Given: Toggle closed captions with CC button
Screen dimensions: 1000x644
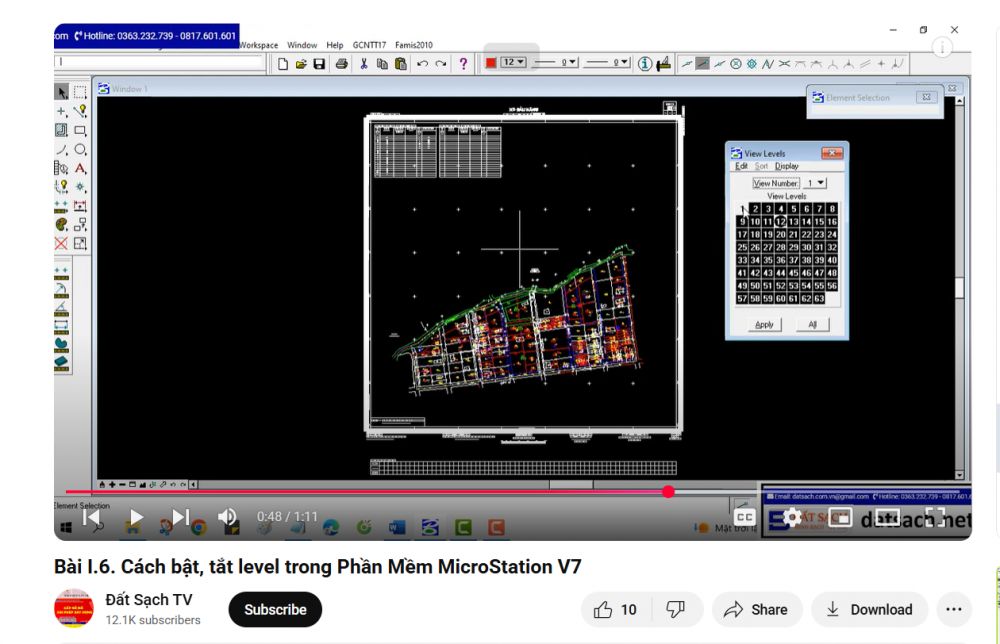Looking at the screenshot, I should coord(744,517).
